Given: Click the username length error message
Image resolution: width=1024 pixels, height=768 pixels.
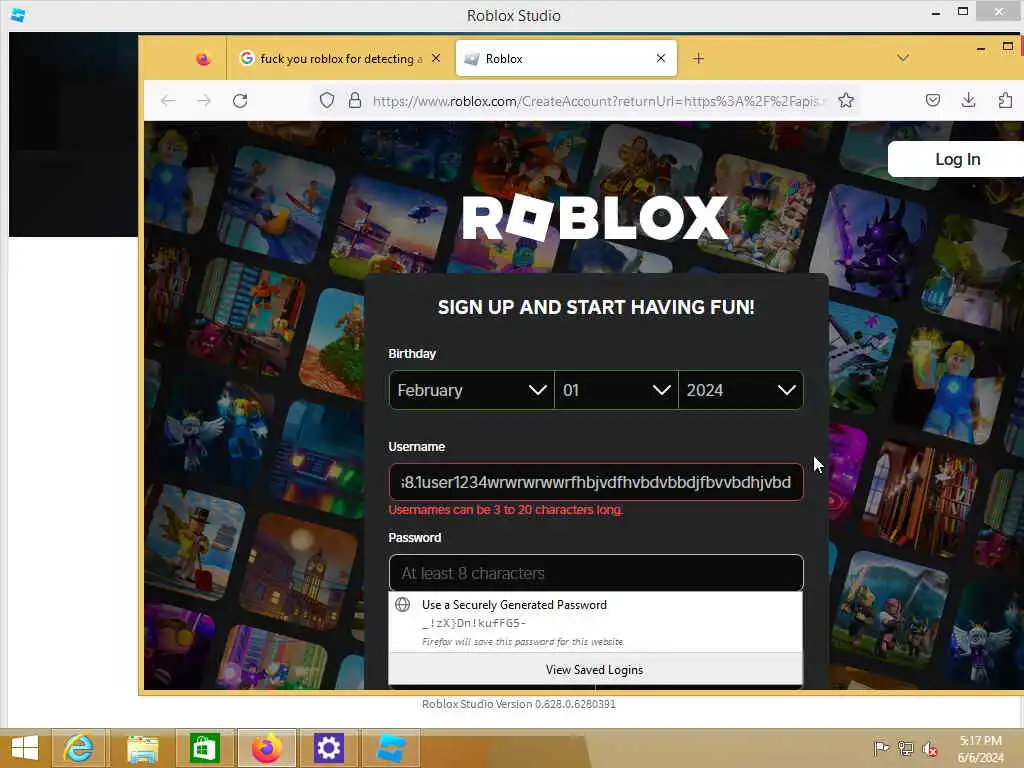Looking at the screenshot, I should (505, 510).
